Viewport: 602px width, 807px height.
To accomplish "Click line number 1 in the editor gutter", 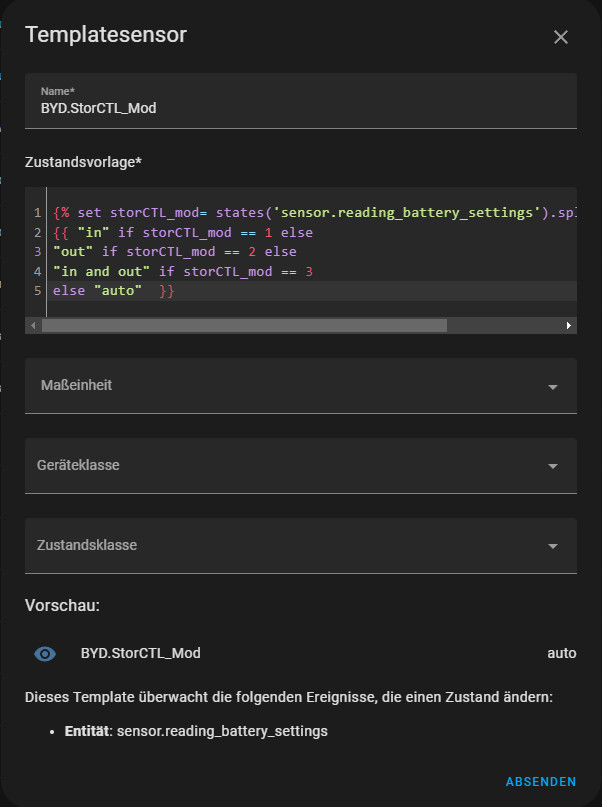I will coord(37,213).
